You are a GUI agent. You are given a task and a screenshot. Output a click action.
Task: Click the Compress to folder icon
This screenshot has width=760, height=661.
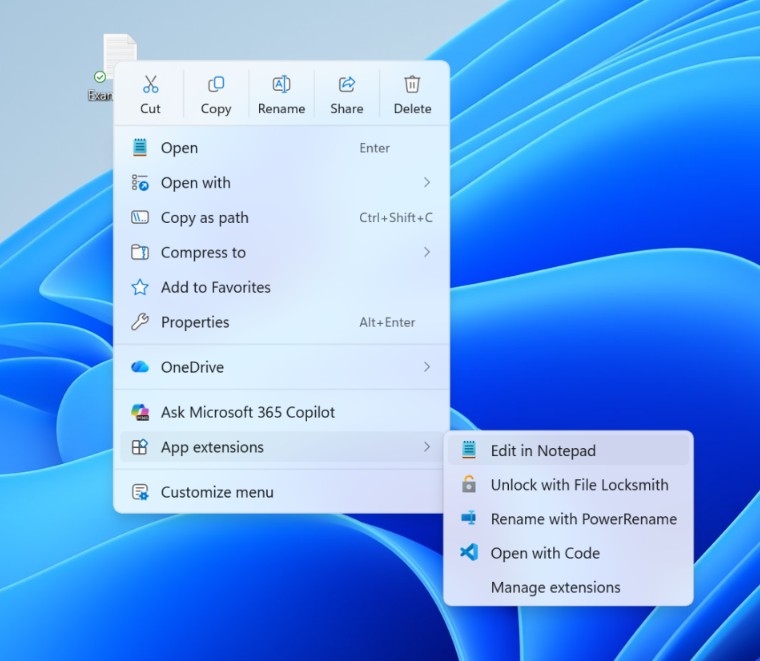[140, 252]
